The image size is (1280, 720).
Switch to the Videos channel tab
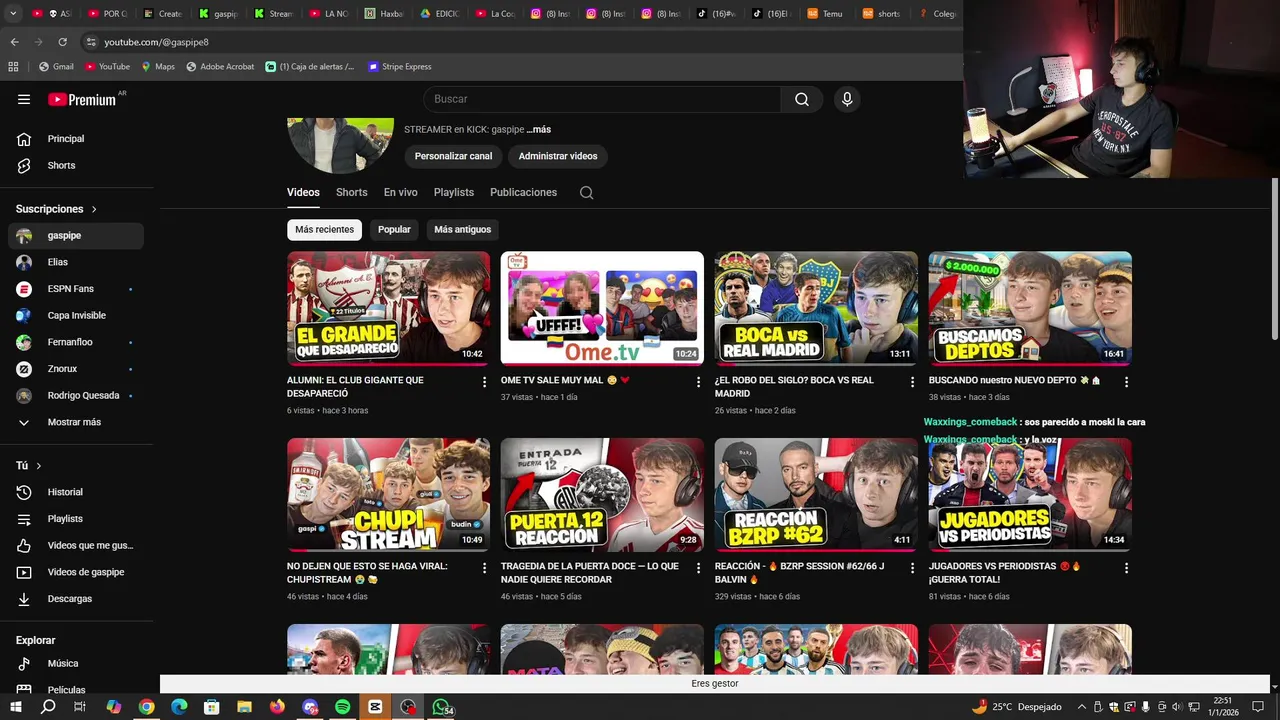pyautogui.click(x=303, y=193)
